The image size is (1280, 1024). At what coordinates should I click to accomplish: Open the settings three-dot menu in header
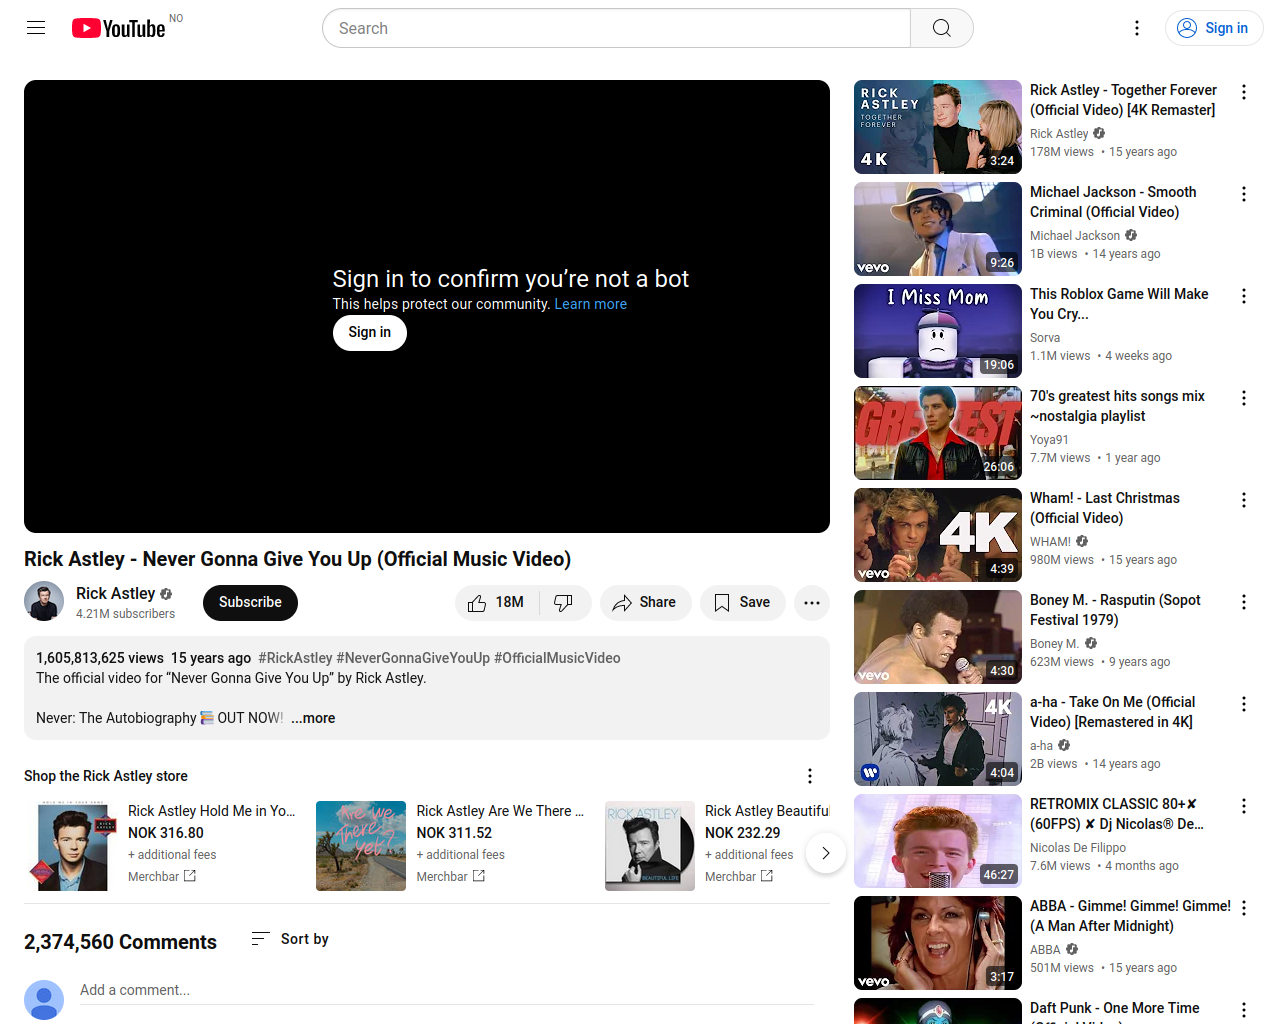[1137, 28]
